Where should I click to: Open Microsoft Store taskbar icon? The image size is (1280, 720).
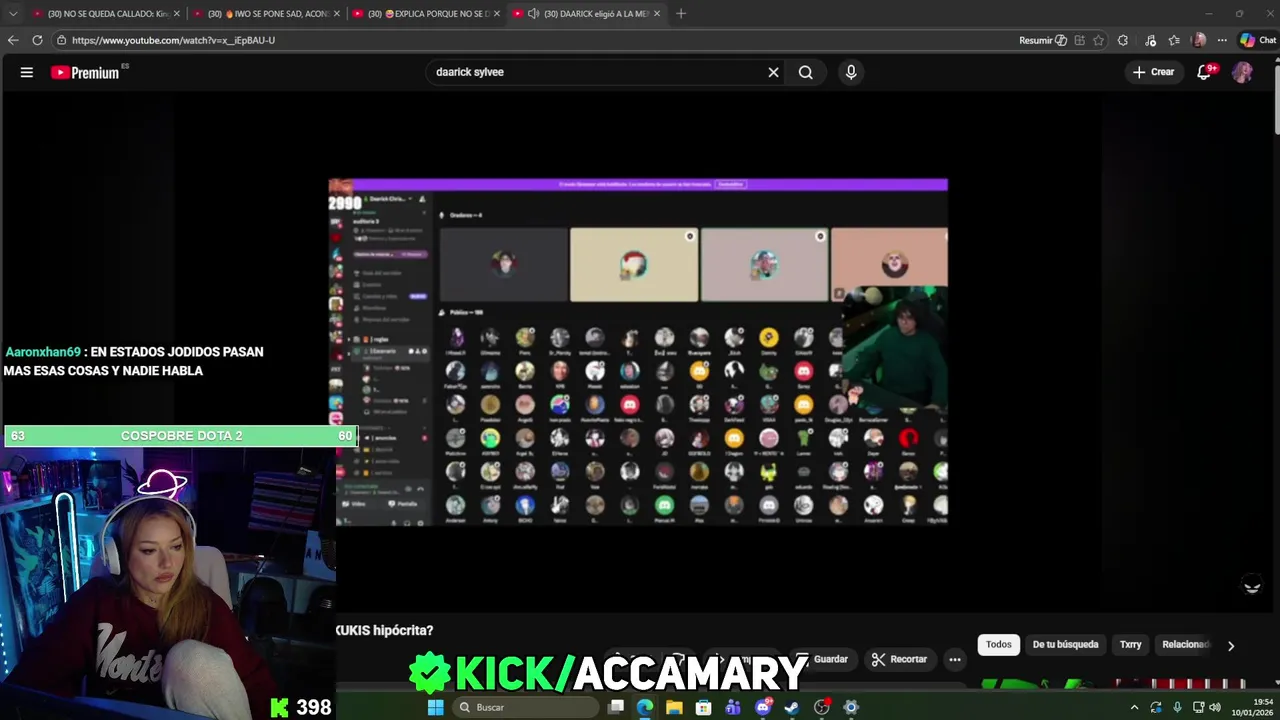point(704,707)
